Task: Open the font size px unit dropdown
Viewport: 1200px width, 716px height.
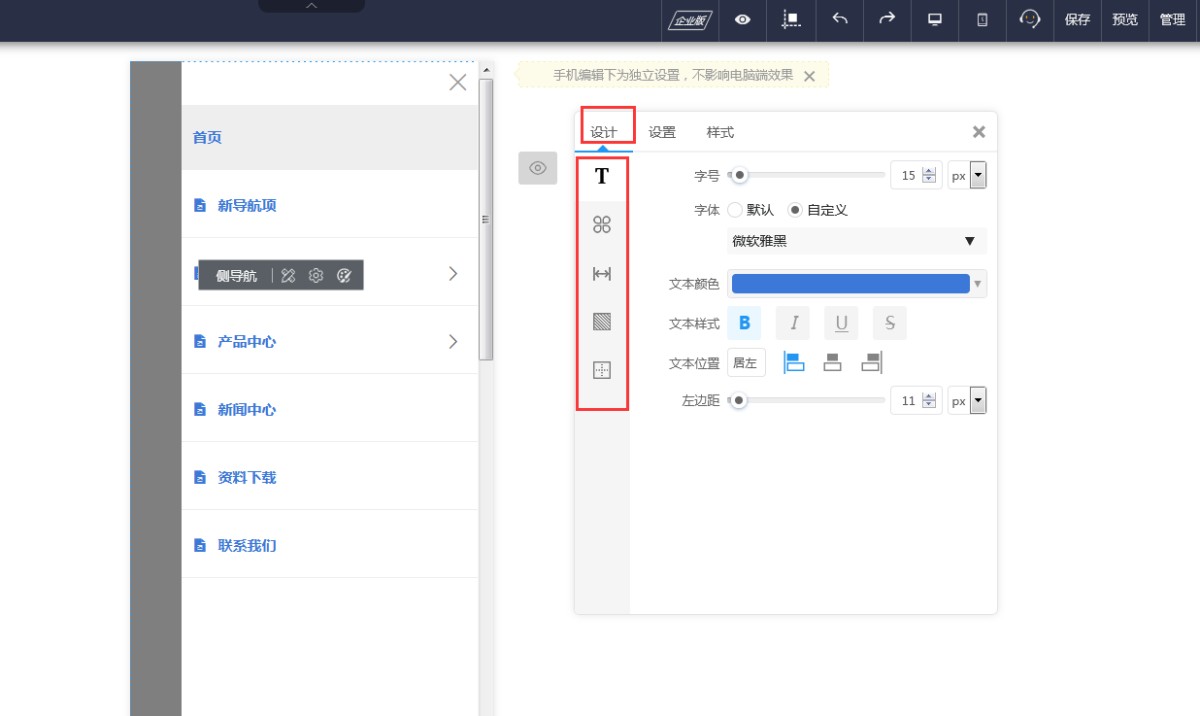Action: [x=967, y=175]
